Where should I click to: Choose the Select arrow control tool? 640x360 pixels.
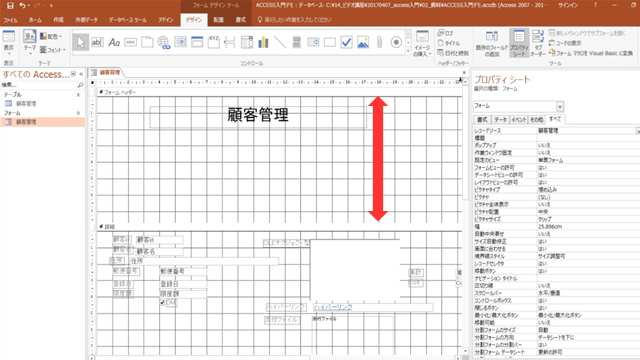(80, 42)
